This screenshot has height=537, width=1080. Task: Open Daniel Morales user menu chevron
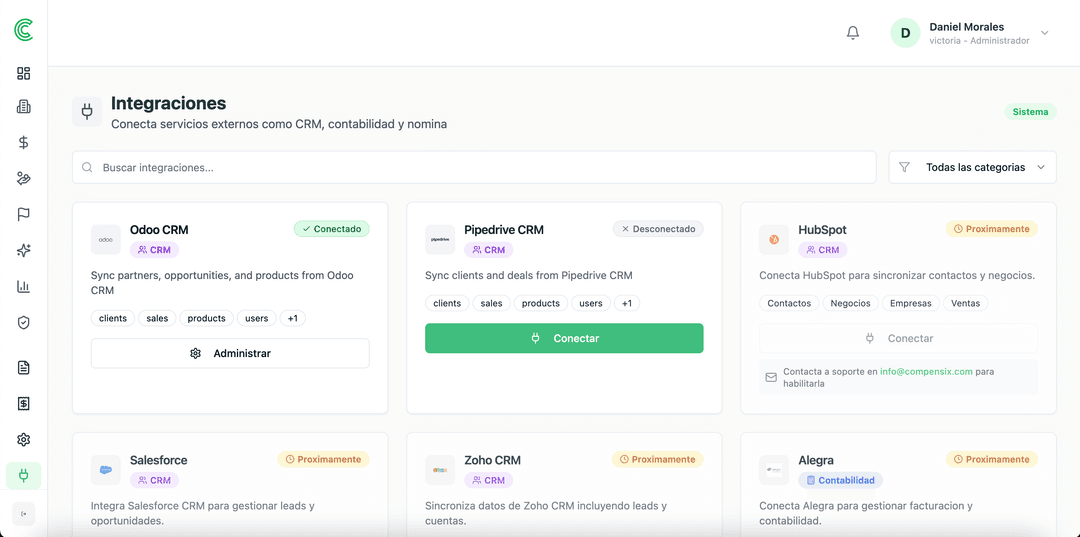tap(1044, 33)
